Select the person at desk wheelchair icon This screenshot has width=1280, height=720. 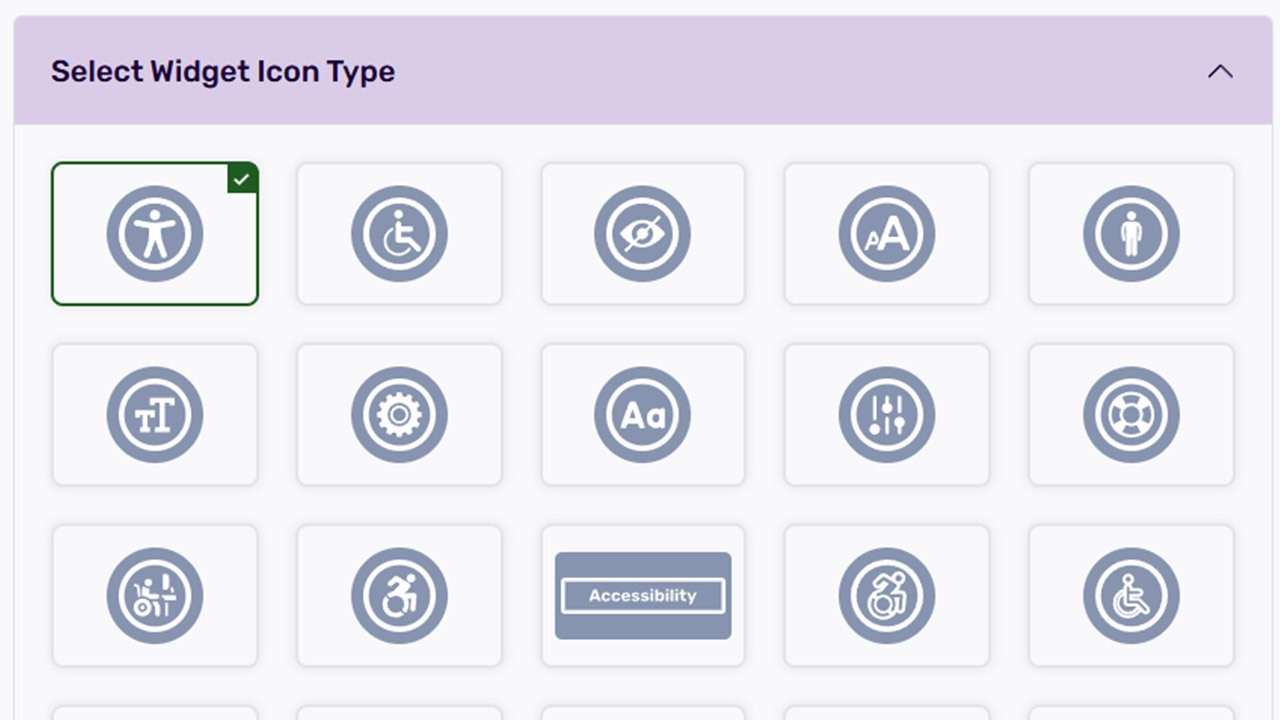155,596
